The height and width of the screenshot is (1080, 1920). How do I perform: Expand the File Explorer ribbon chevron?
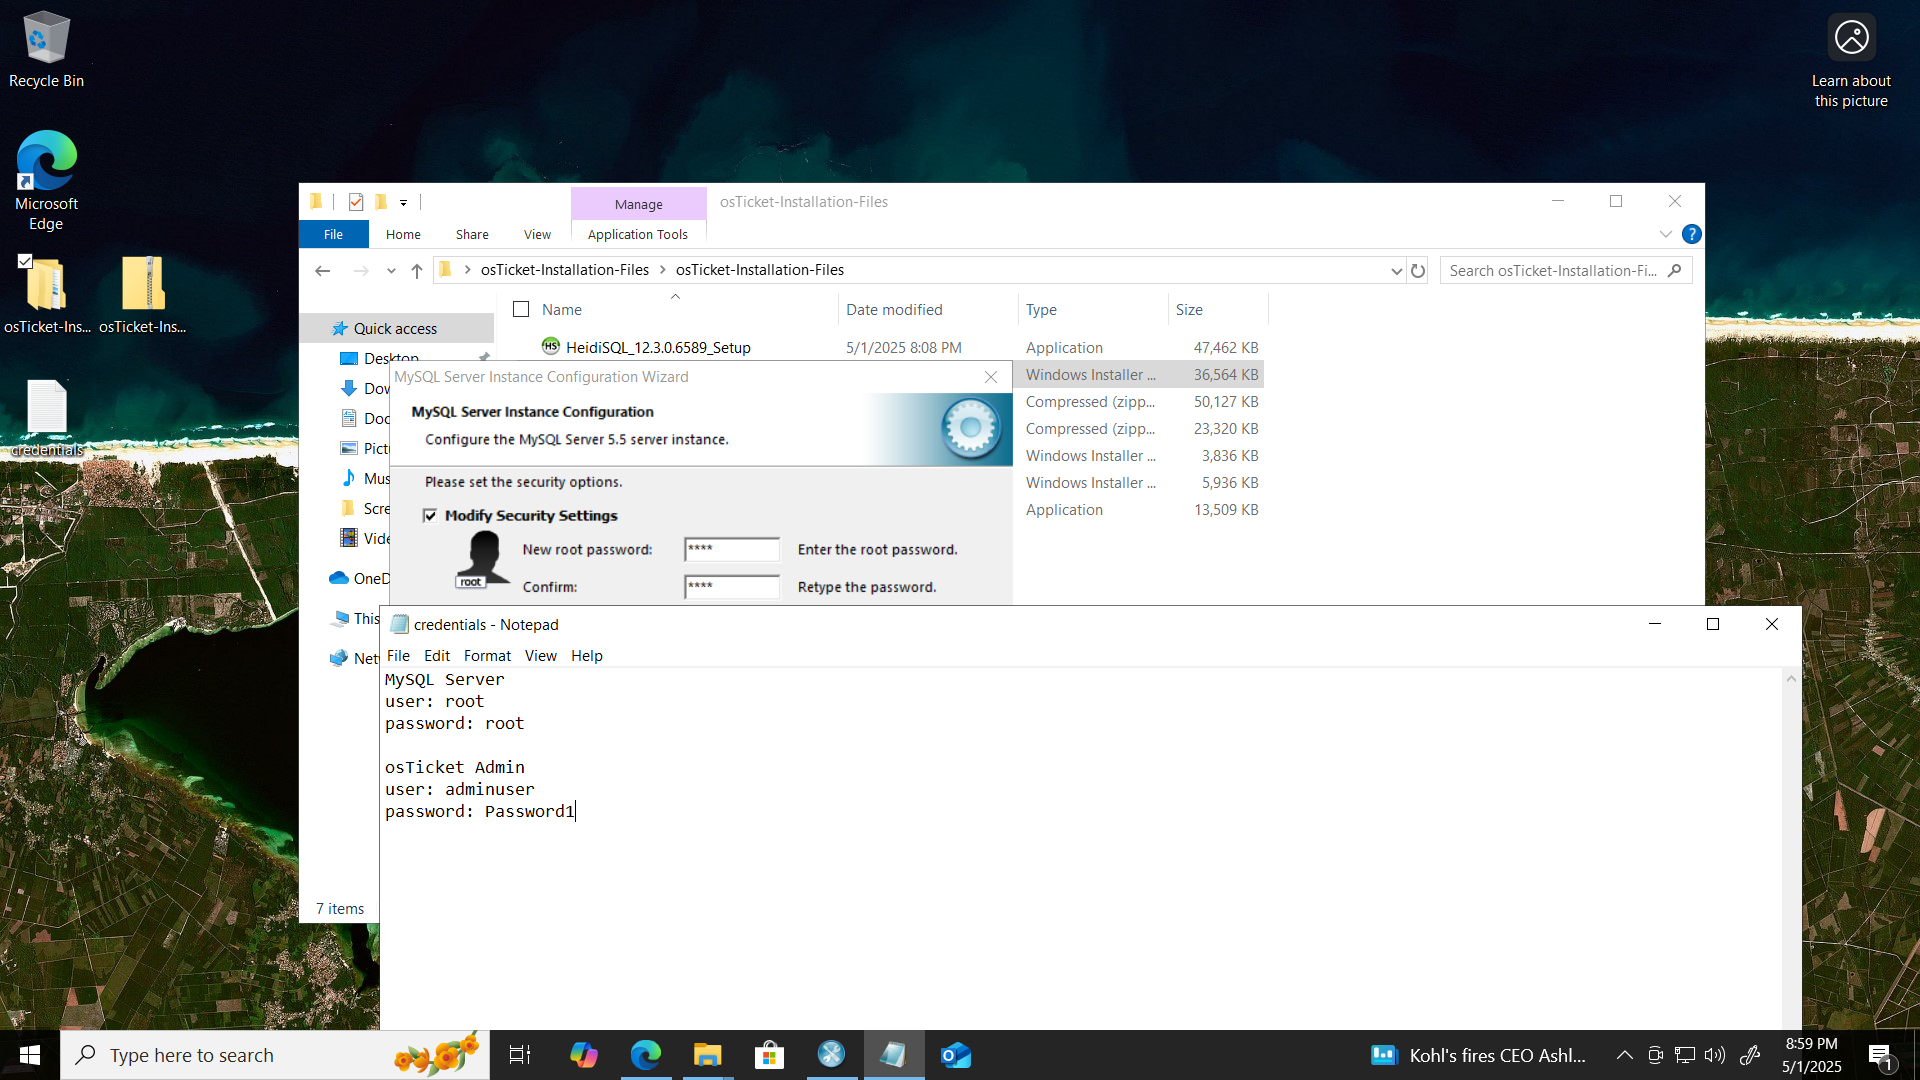click(1665, 234)
